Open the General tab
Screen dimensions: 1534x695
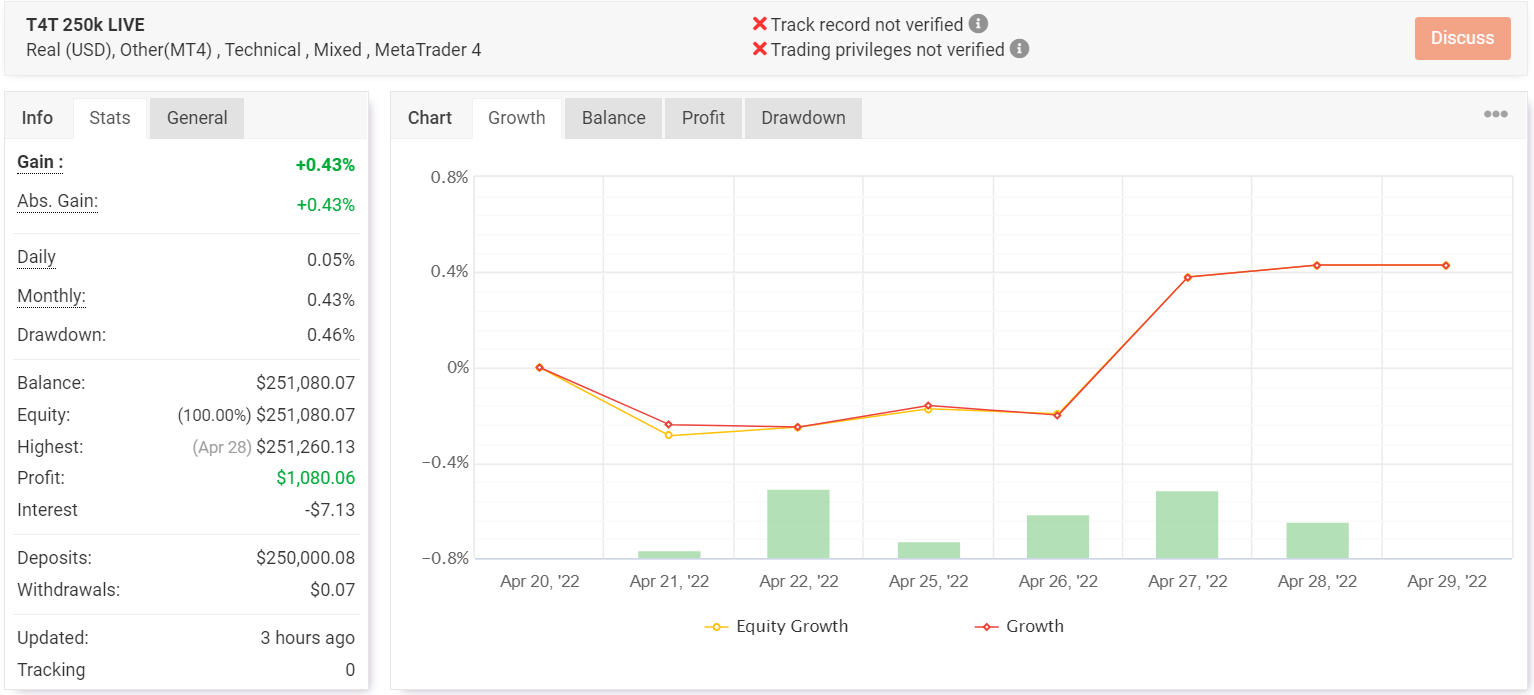pyautogui.click(x=197, y=118)
